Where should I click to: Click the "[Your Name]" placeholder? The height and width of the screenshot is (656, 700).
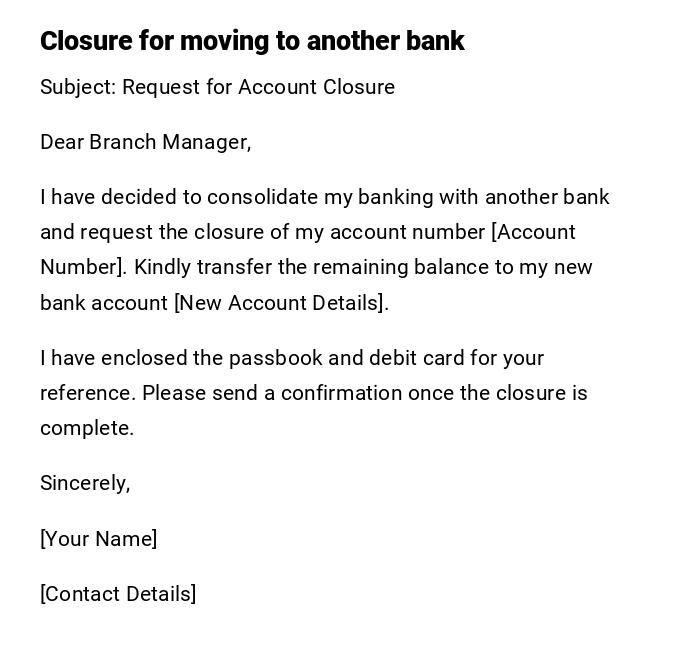pyautogui.click(x=98, y=539)
